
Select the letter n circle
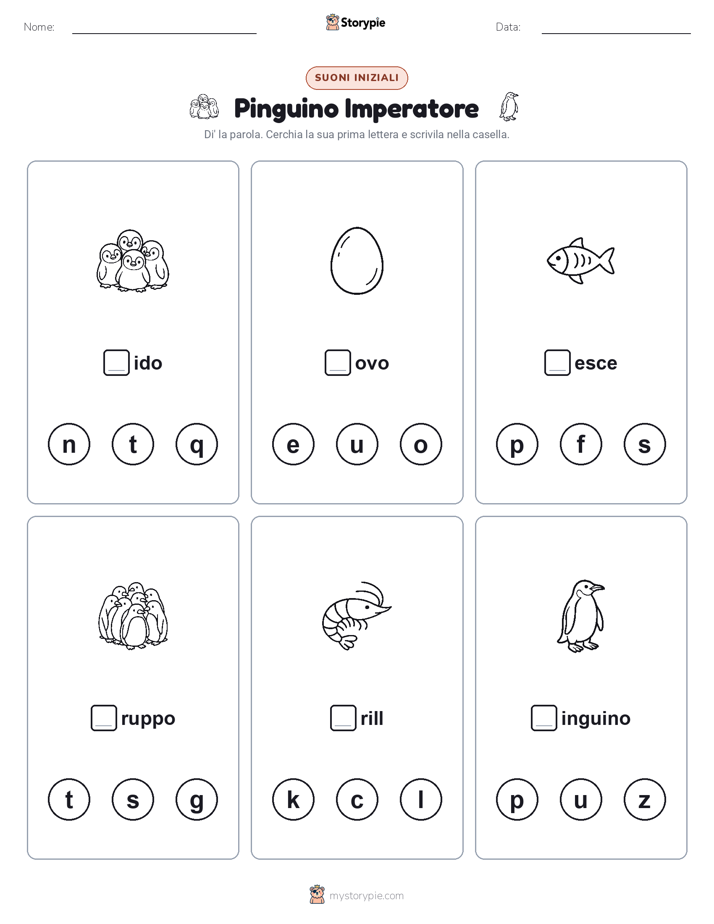pos(69,444)
